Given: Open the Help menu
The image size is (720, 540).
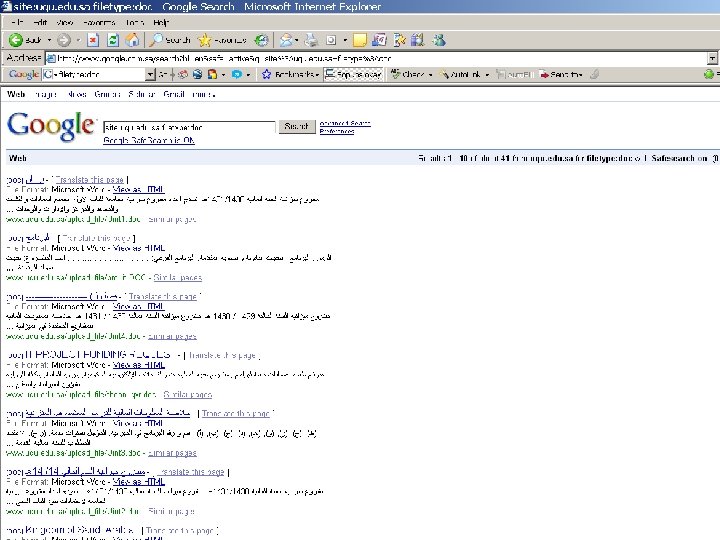Looking at the screenshot, I should pos(161,22).
